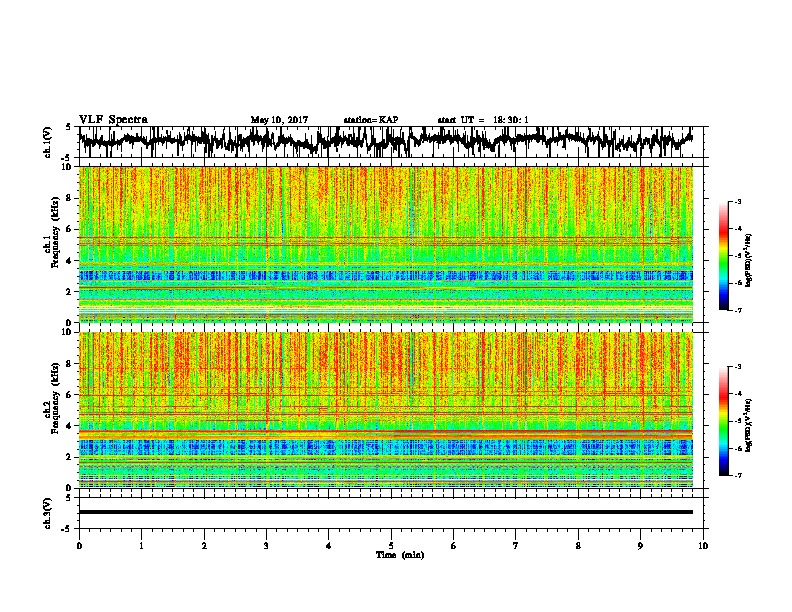Screen dimensions: 792x612
Task: Click the "6" kHz tick on ch.2 frequency axis
Action: (x=70, y=394)
